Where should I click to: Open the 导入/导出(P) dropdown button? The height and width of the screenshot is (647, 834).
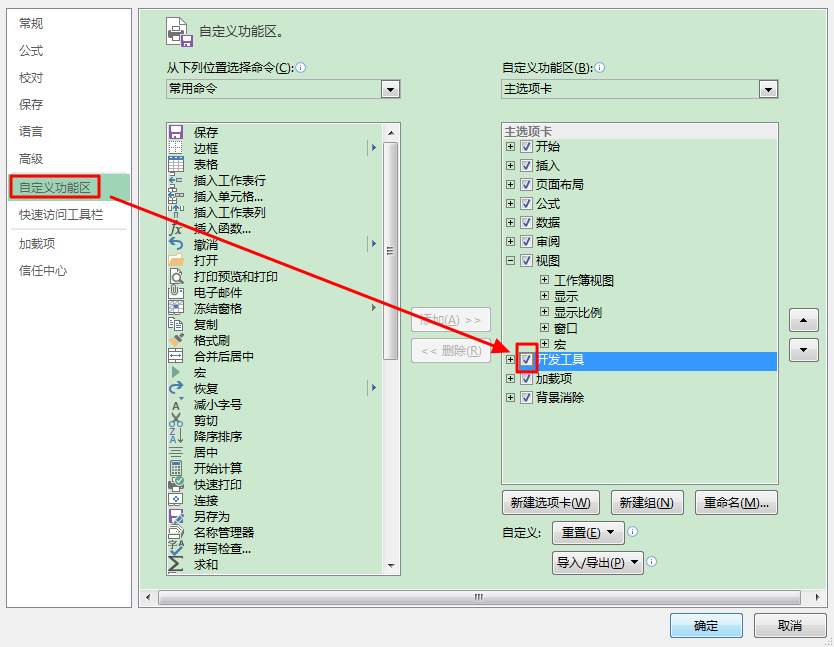point(597,562)
